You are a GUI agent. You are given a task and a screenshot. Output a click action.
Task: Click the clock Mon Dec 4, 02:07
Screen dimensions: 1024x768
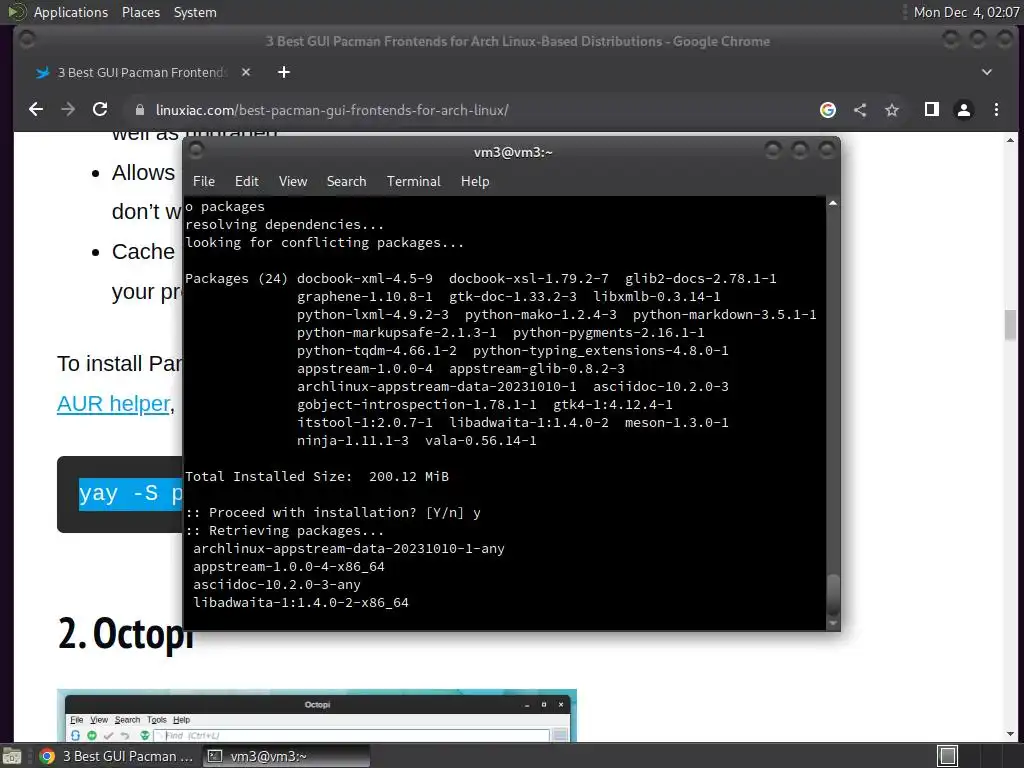pyautogui.click(x=966, y=12)
